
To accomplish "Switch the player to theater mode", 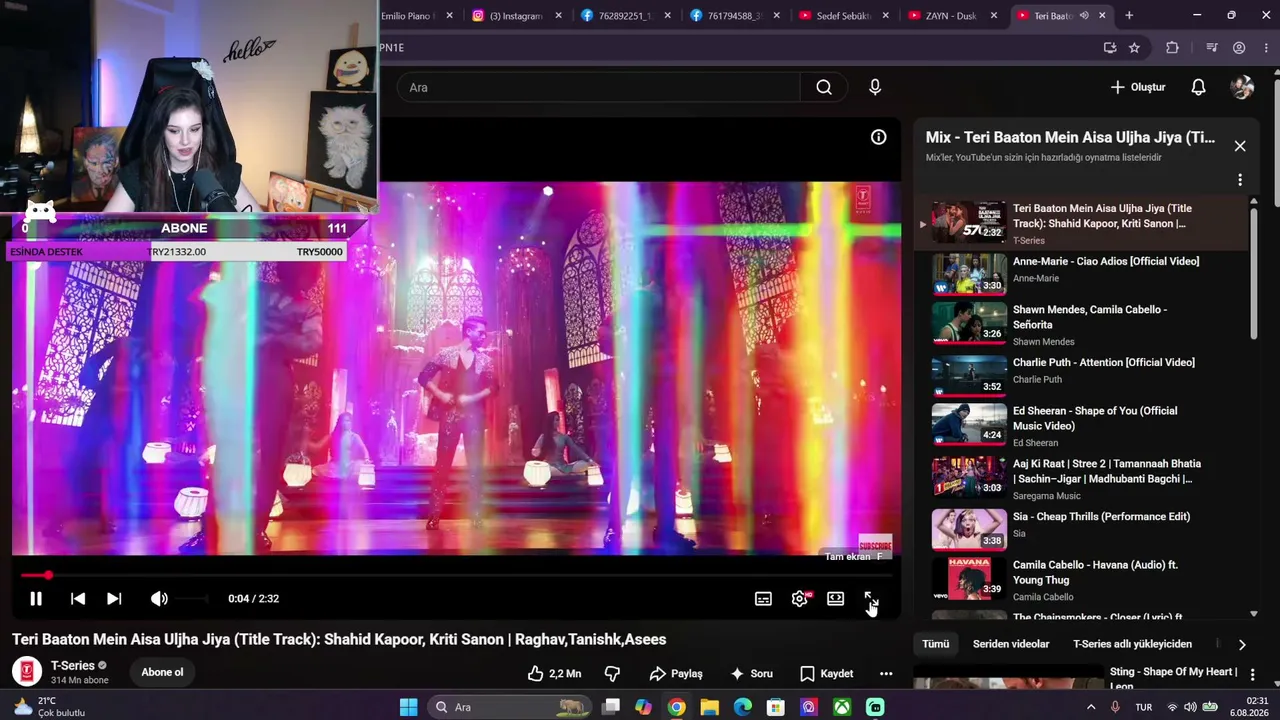I will (835, 599).
